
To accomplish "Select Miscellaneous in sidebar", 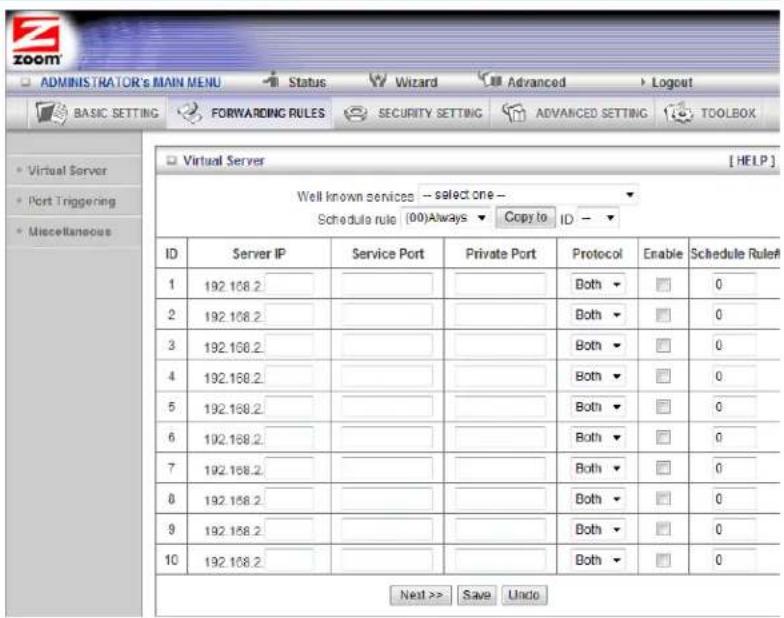I will (70, 232).
